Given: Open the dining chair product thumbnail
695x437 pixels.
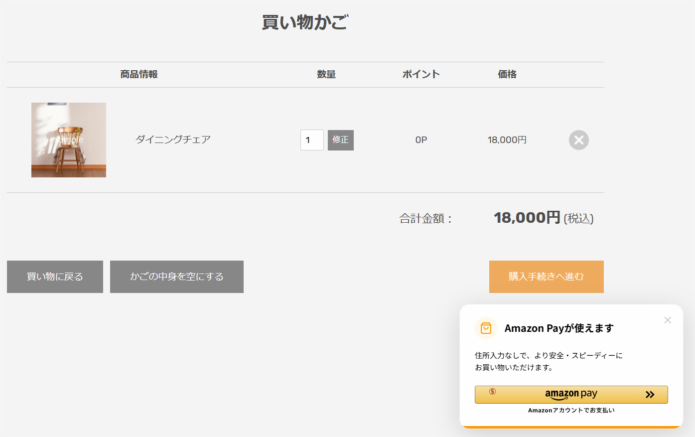Looking at the screenshot, I should [68, 140].
